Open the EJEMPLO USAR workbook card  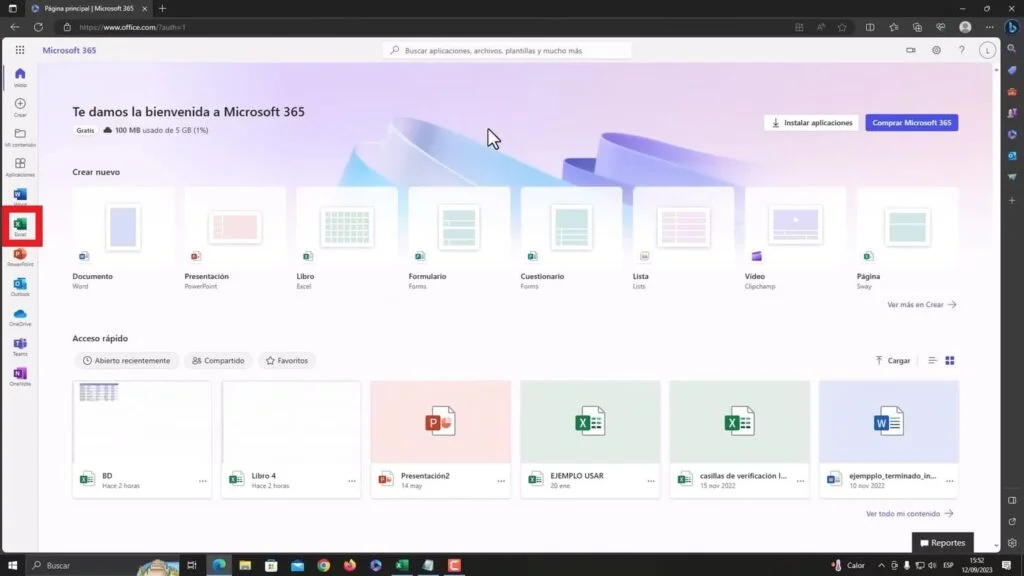click(x=590, y=440)
